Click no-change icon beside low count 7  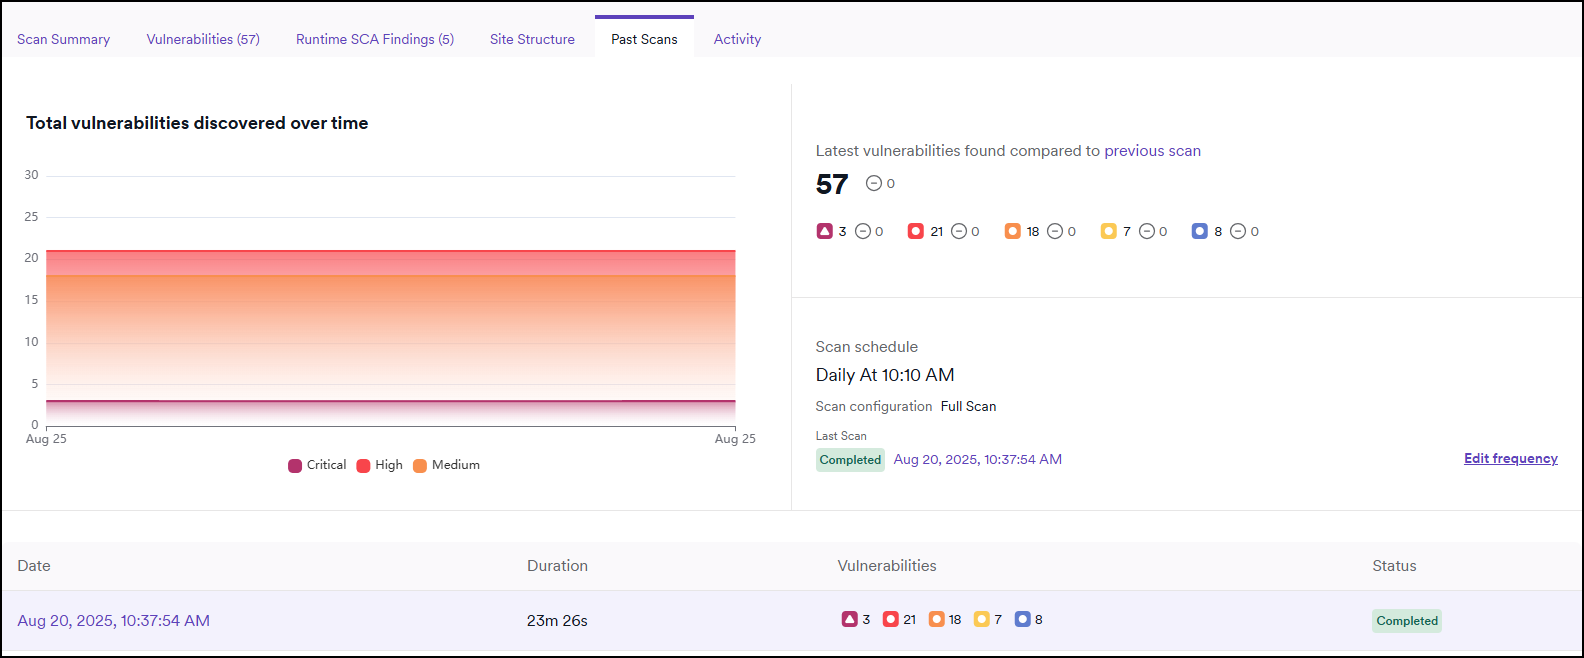tap(1147, 231)
